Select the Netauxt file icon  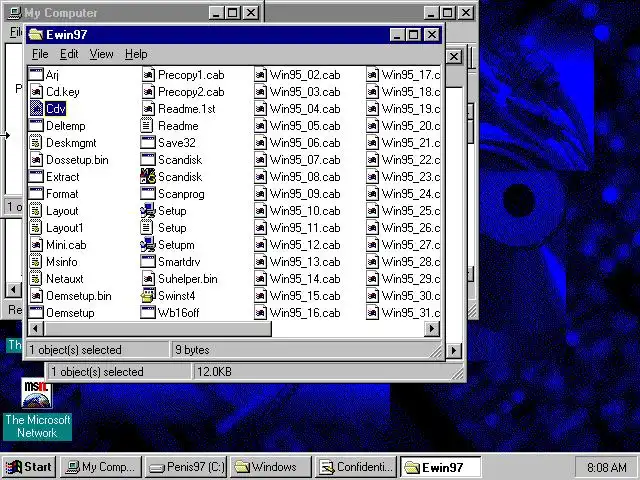coord(36,279)
